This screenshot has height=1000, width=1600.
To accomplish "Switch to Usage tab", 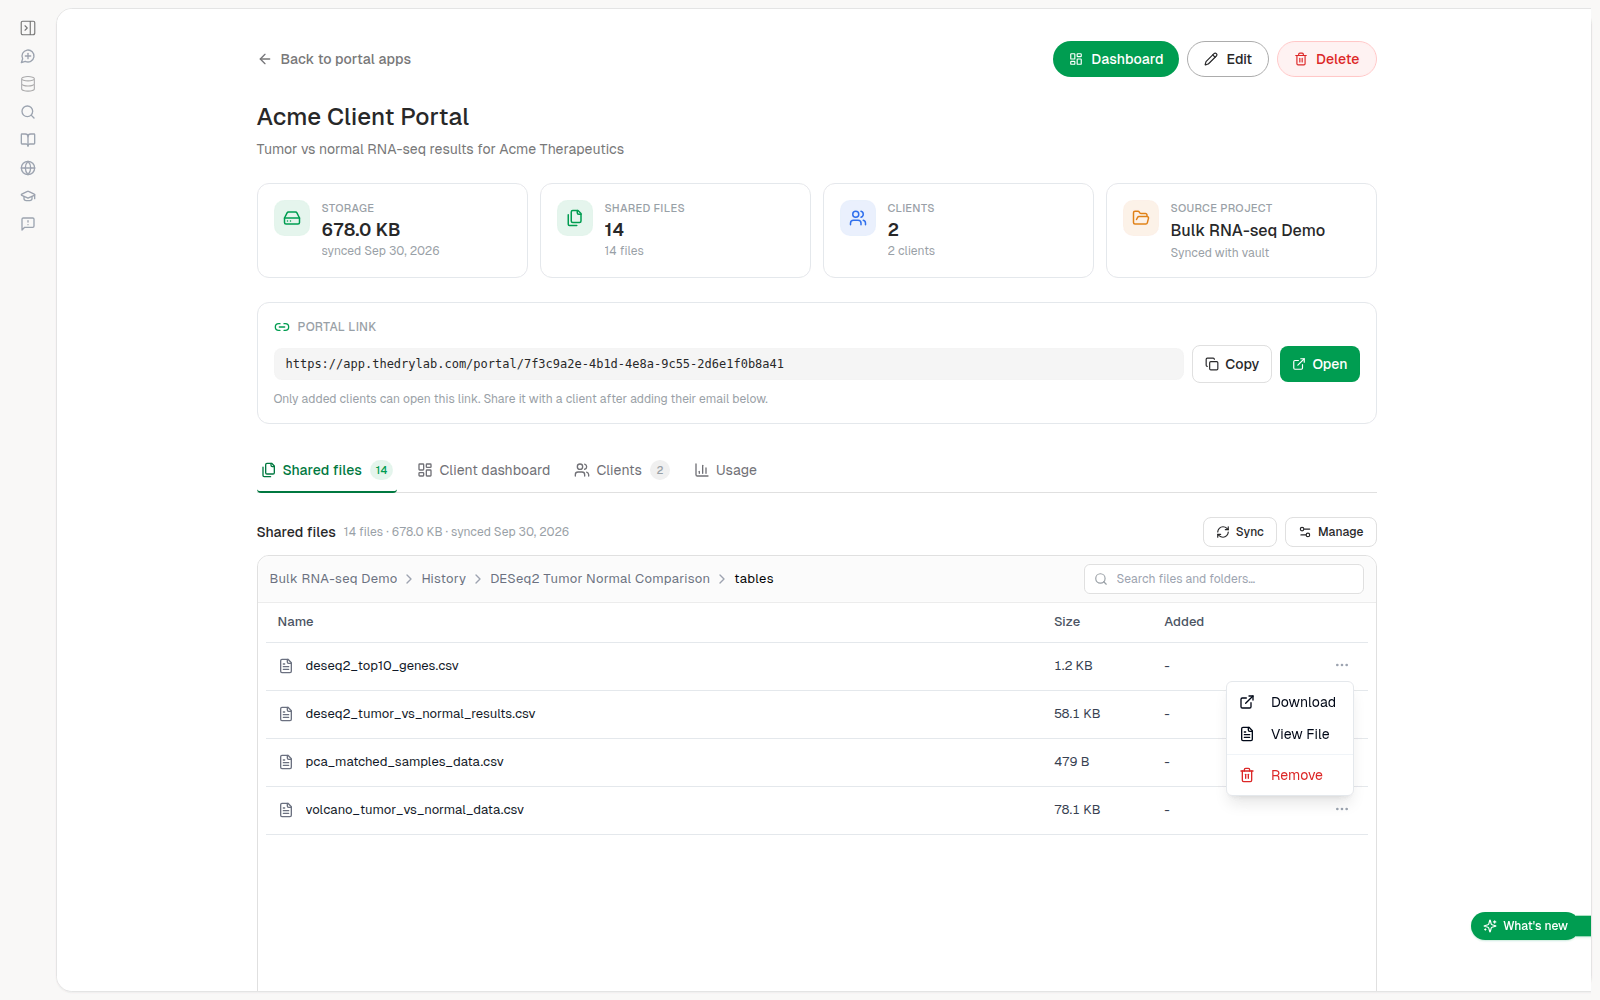I will (726, 470).
